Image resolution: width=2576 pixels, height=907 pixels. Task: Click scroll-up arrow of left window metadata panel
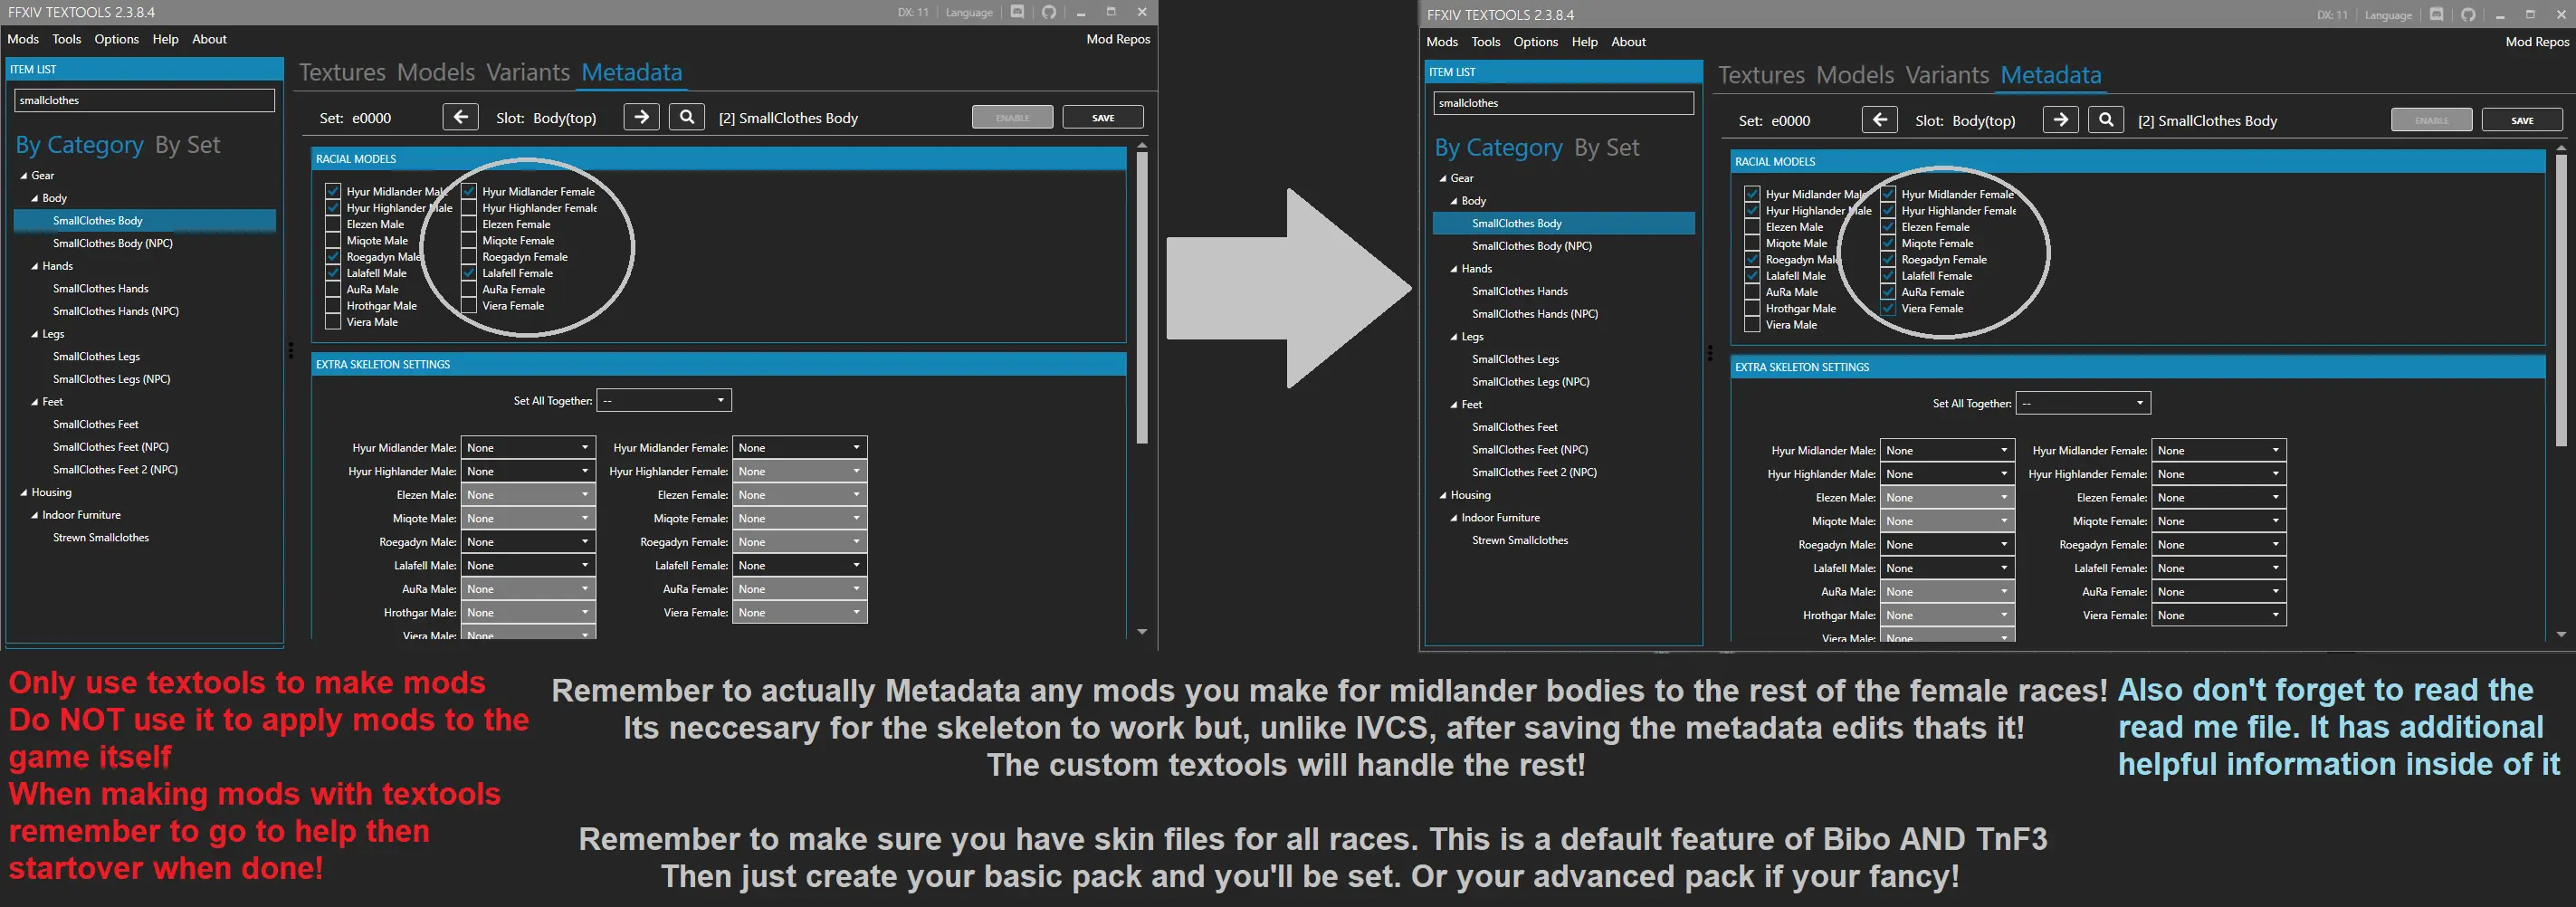(1142, 146)
